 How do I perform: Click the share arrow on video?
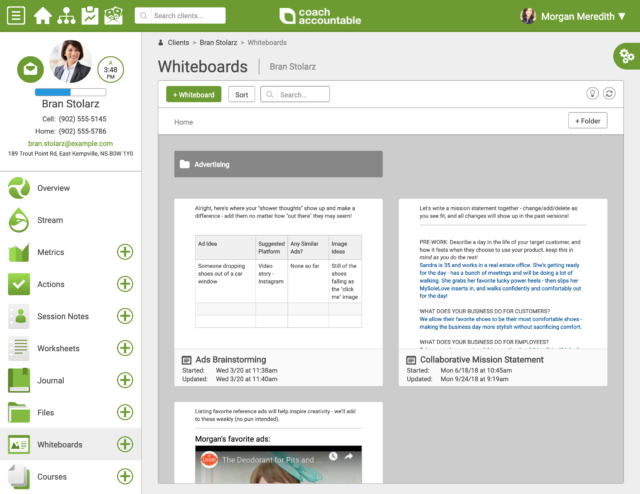point(349,456)
